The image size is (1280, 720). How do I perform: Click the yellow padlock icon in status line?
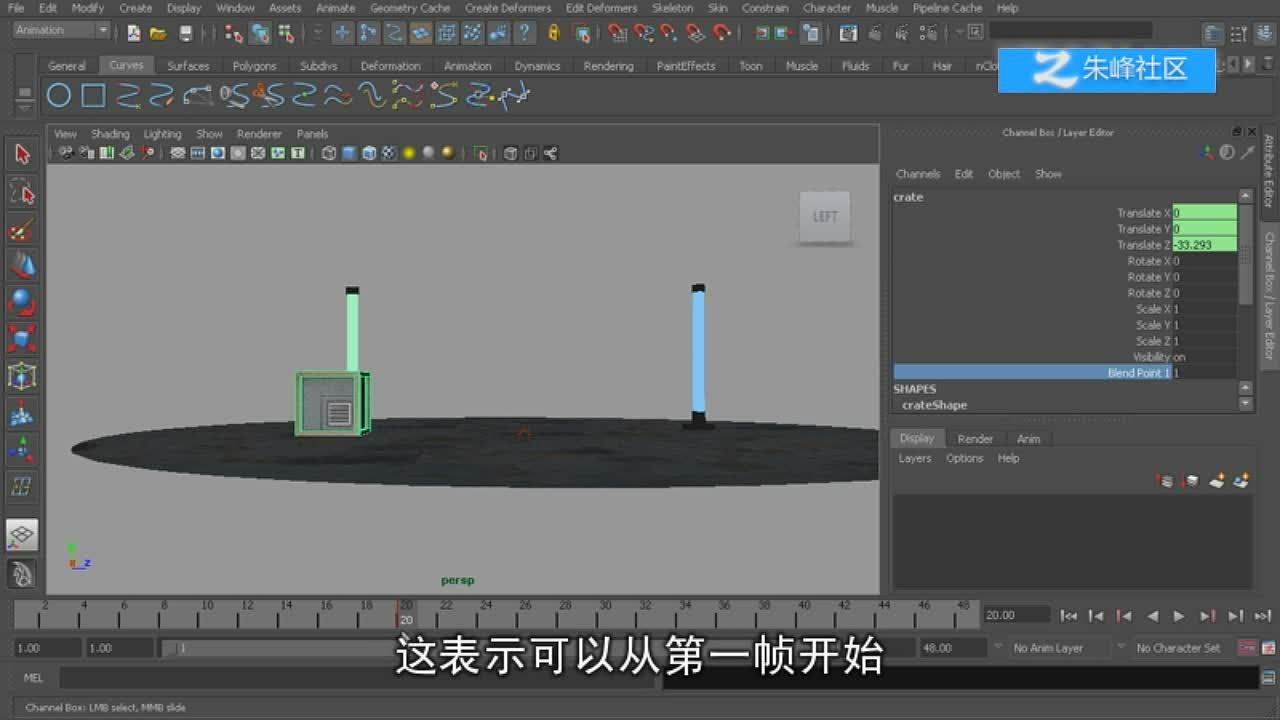pyautogui.click(x=554, y=33)
